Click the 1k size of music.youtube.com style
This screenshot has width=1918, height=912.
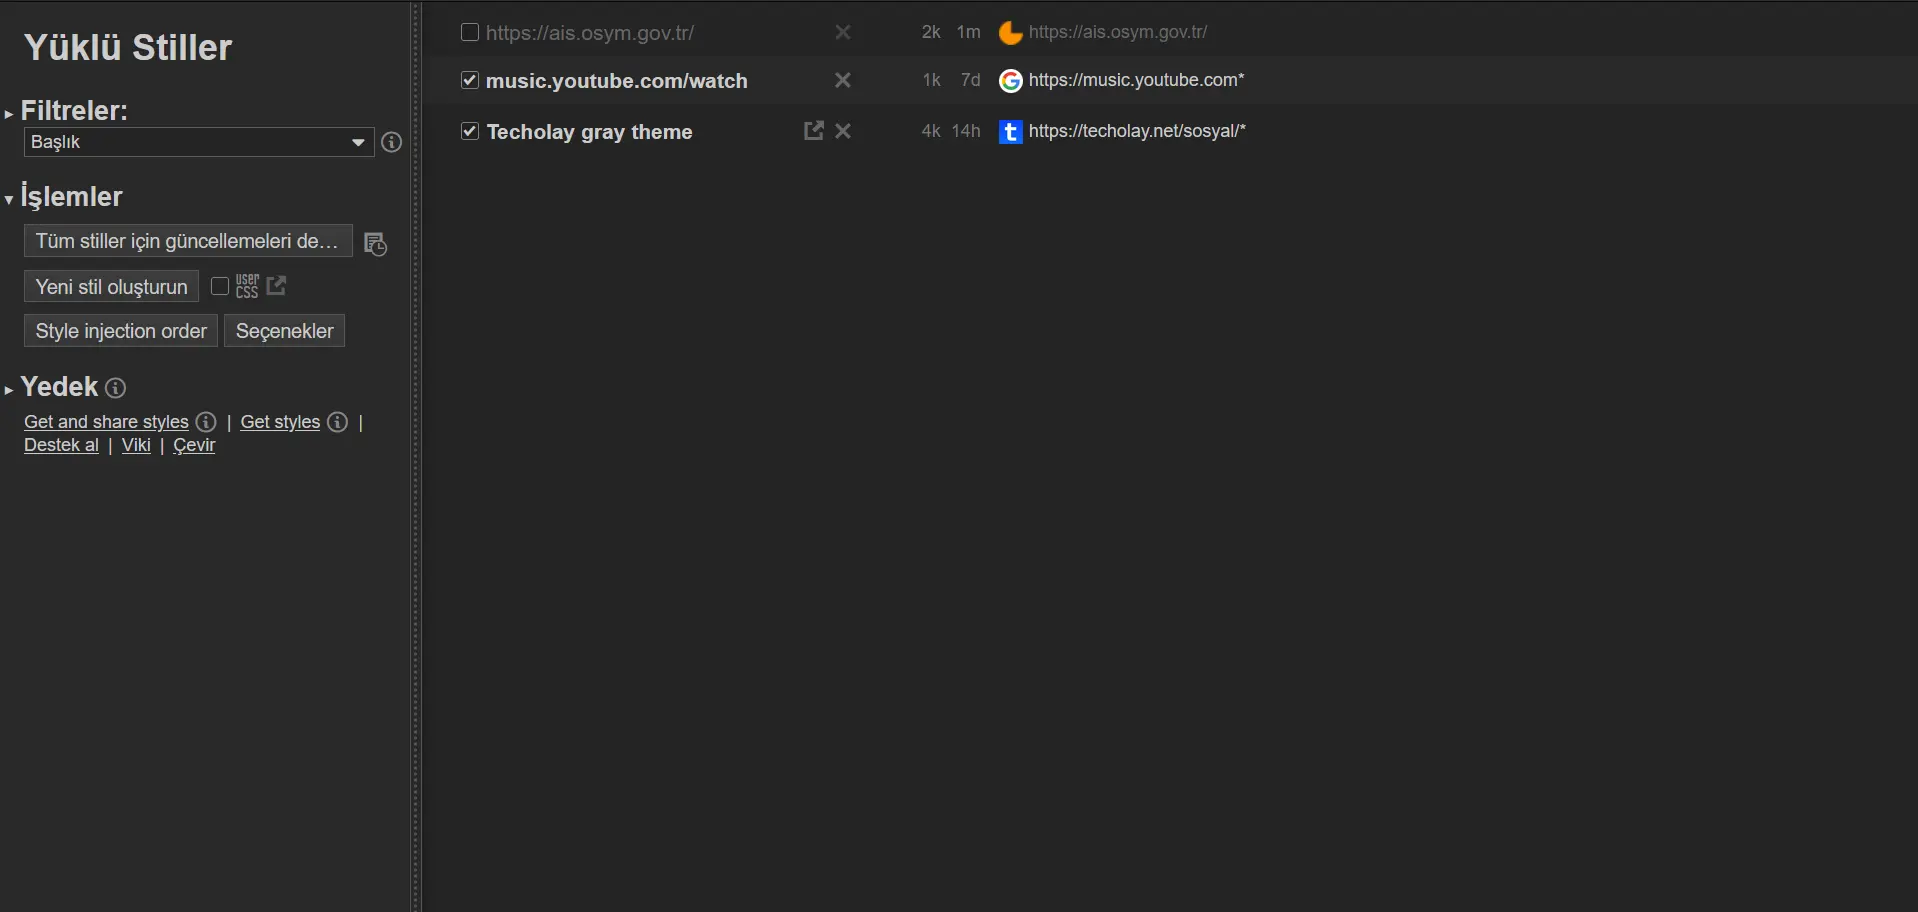coord(931,80)
